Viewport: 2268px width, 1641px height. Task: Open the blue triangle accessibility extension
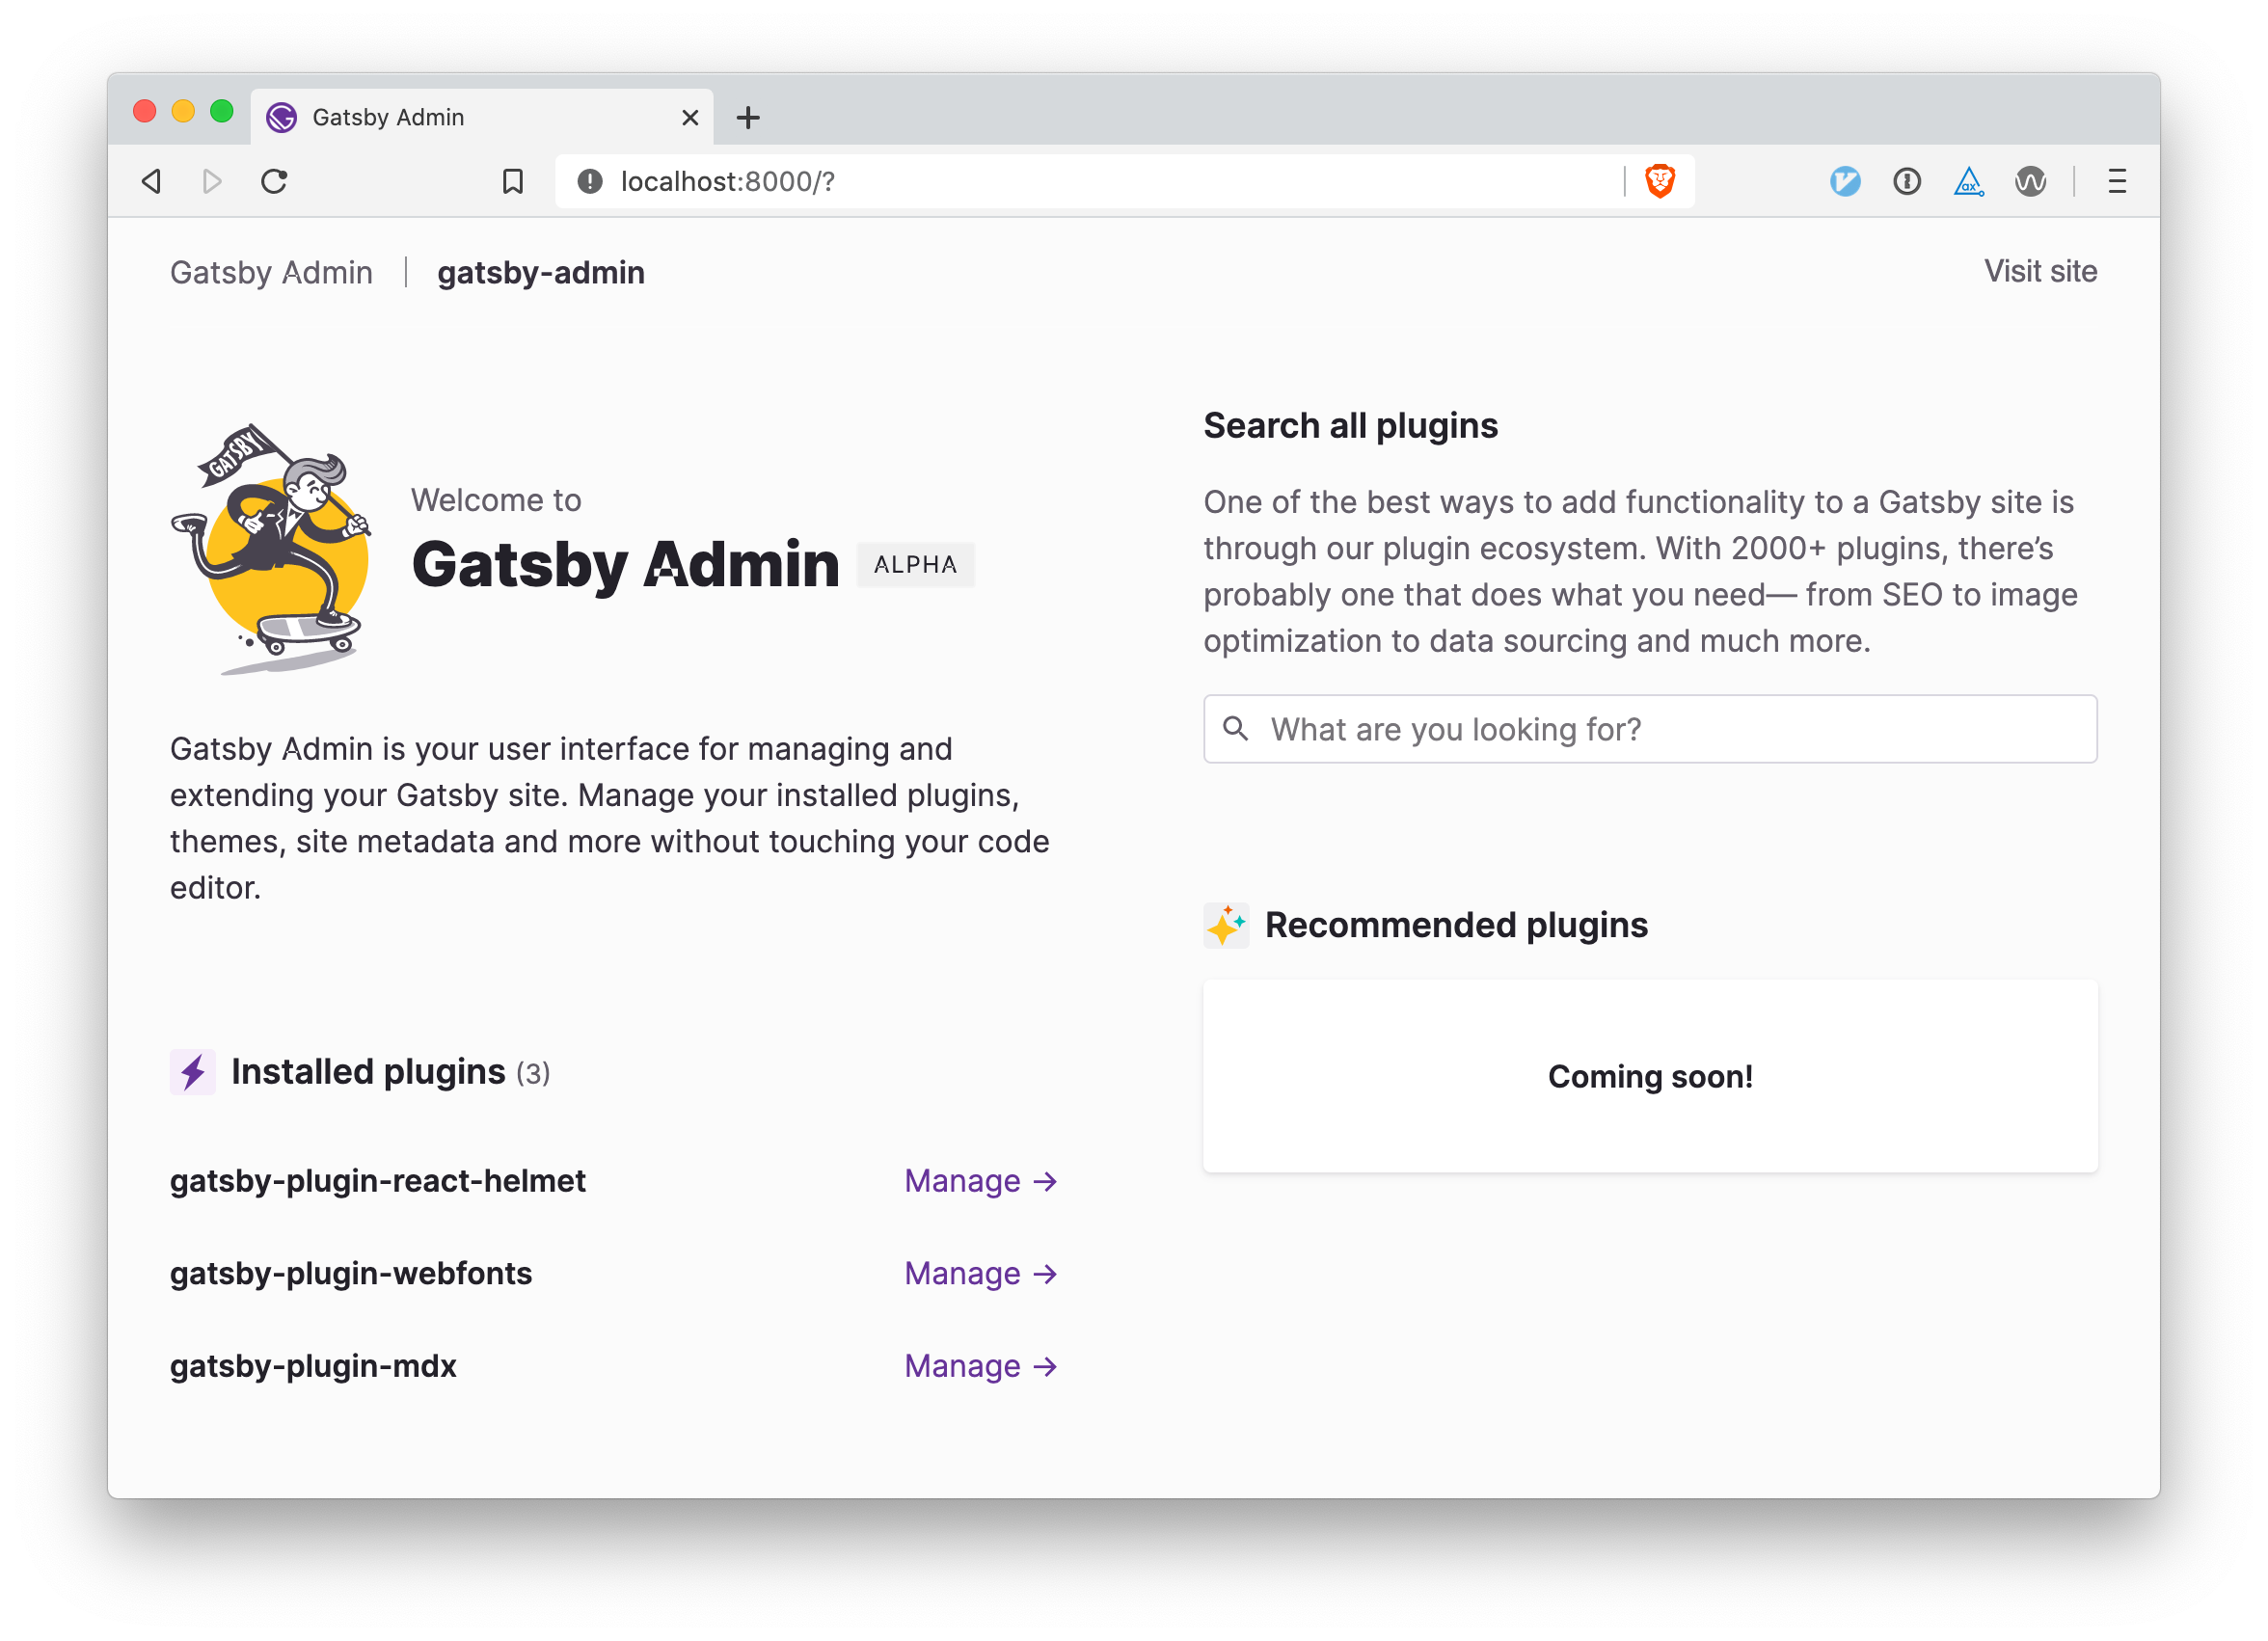click(x=1968, y=181)
